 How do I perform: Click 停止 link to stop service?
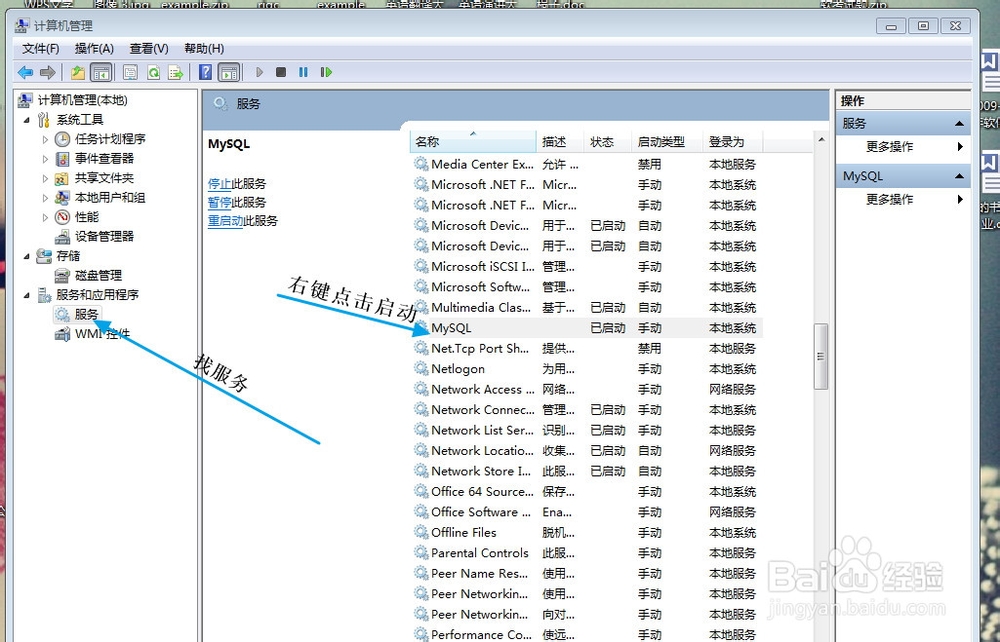(x=219, y=184)
